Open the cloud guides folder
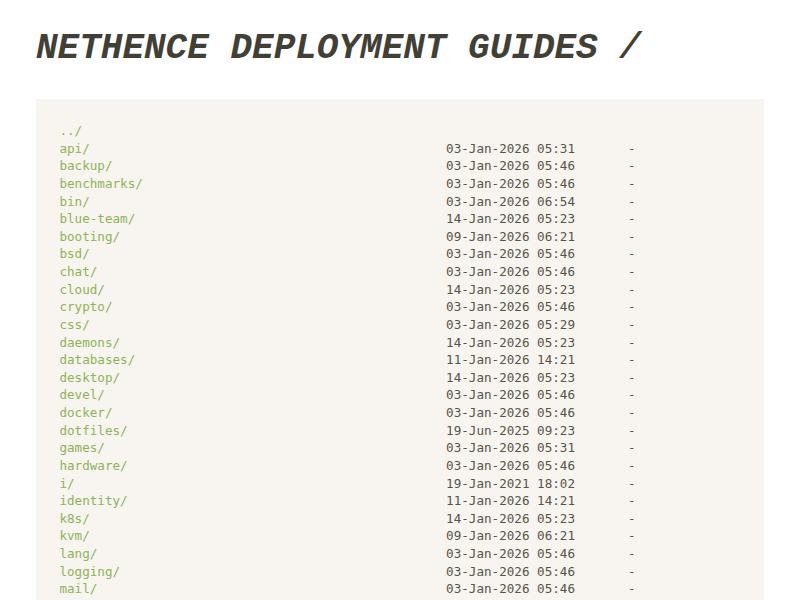The height and width of the screenshot is (600, 800). click(78, 289)
